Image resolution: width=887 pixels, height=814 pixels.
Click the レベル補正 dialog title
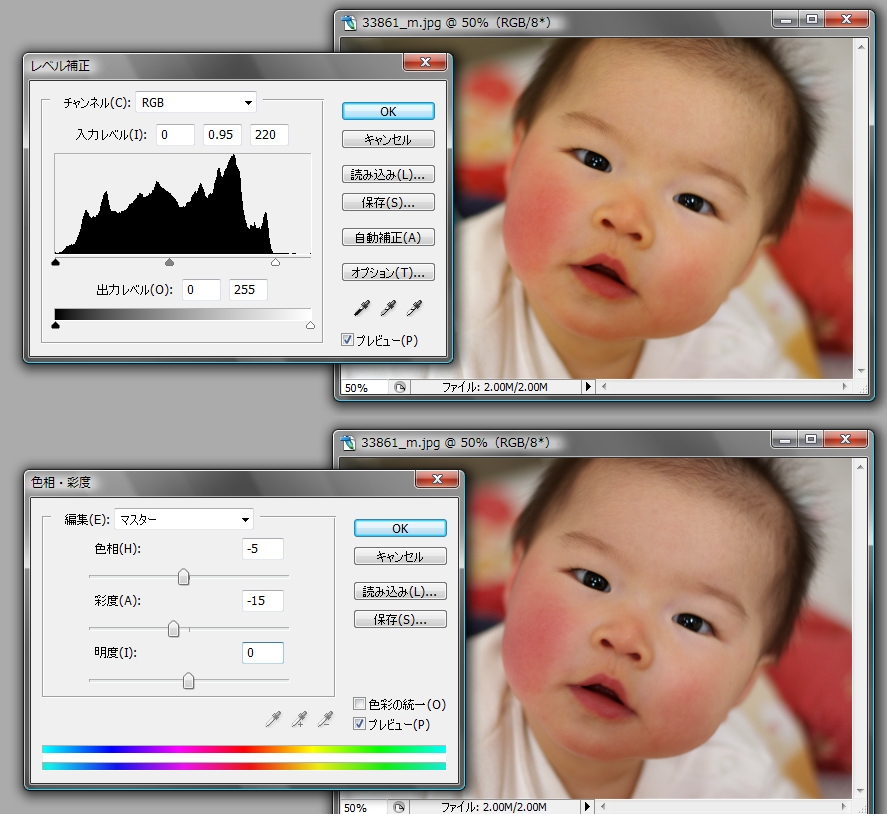pos(60,66)
